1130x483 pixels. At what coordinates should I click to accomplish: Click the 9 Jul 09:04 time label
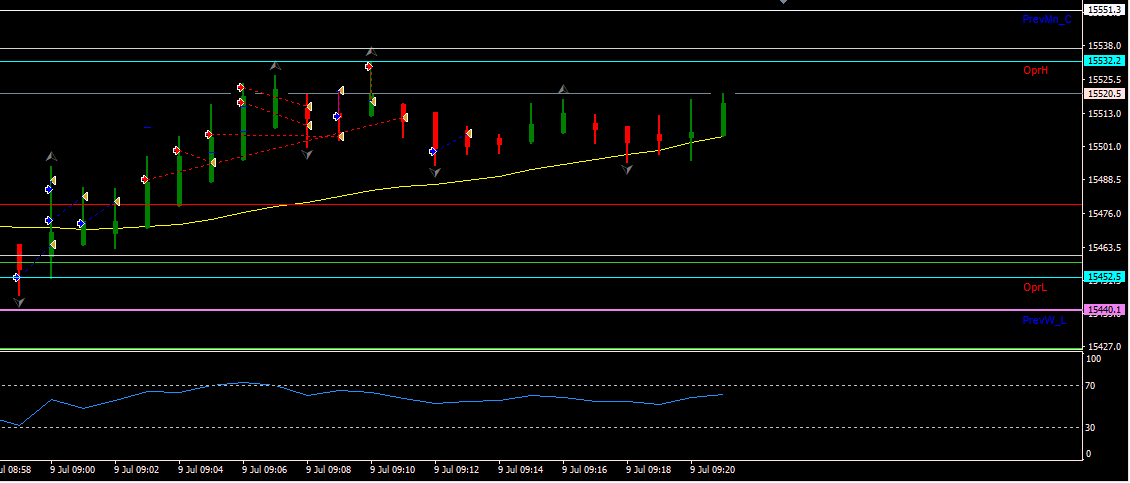click(201, 469)
